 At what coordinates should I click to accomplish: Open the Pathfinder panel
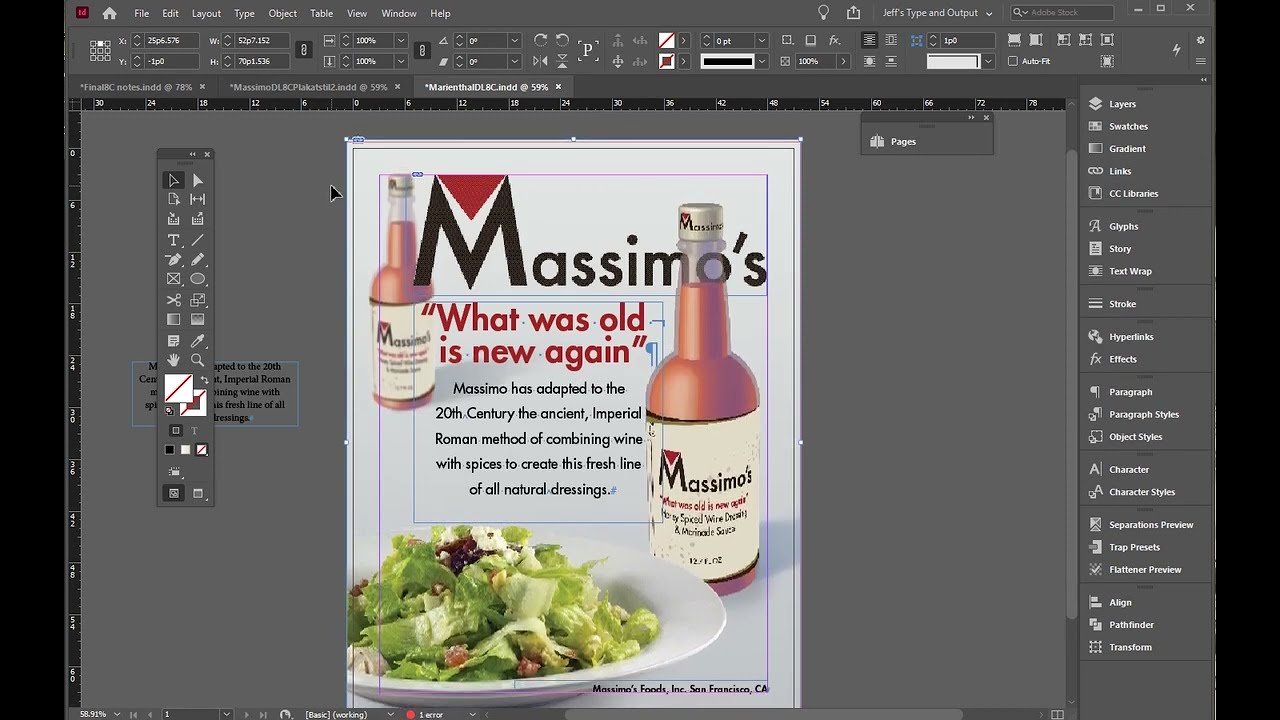coord(1131,624)
